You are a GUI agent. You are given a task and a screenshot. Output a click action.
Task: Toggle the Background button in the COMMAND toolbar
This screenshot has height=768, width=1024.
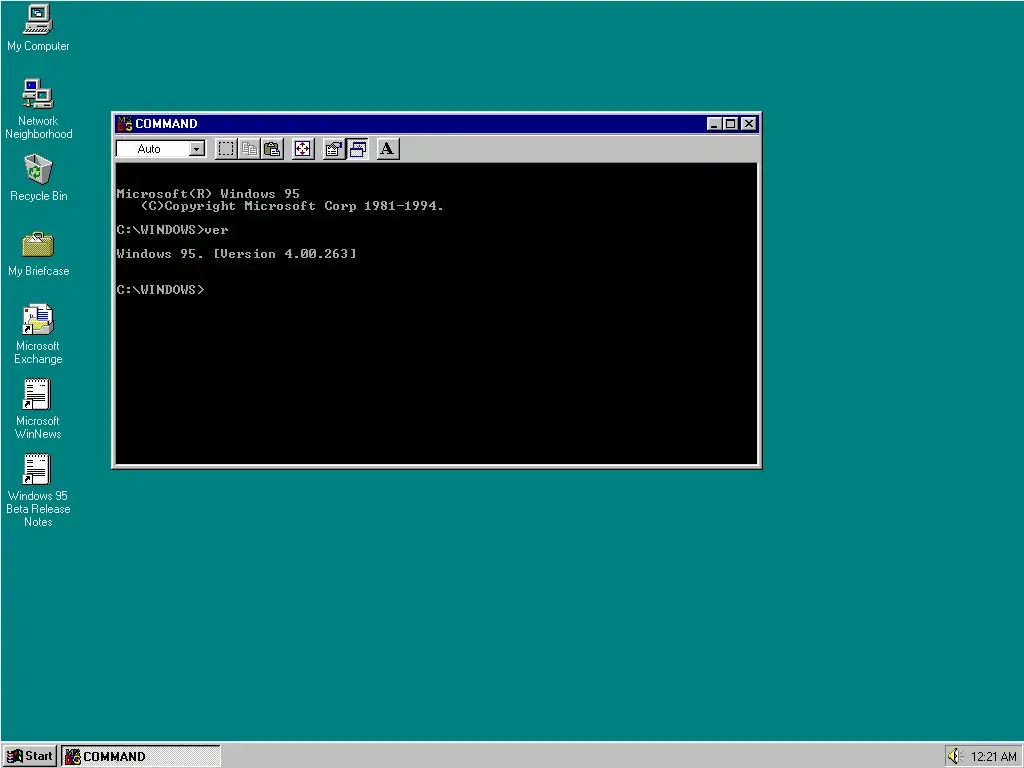[357, 150]
